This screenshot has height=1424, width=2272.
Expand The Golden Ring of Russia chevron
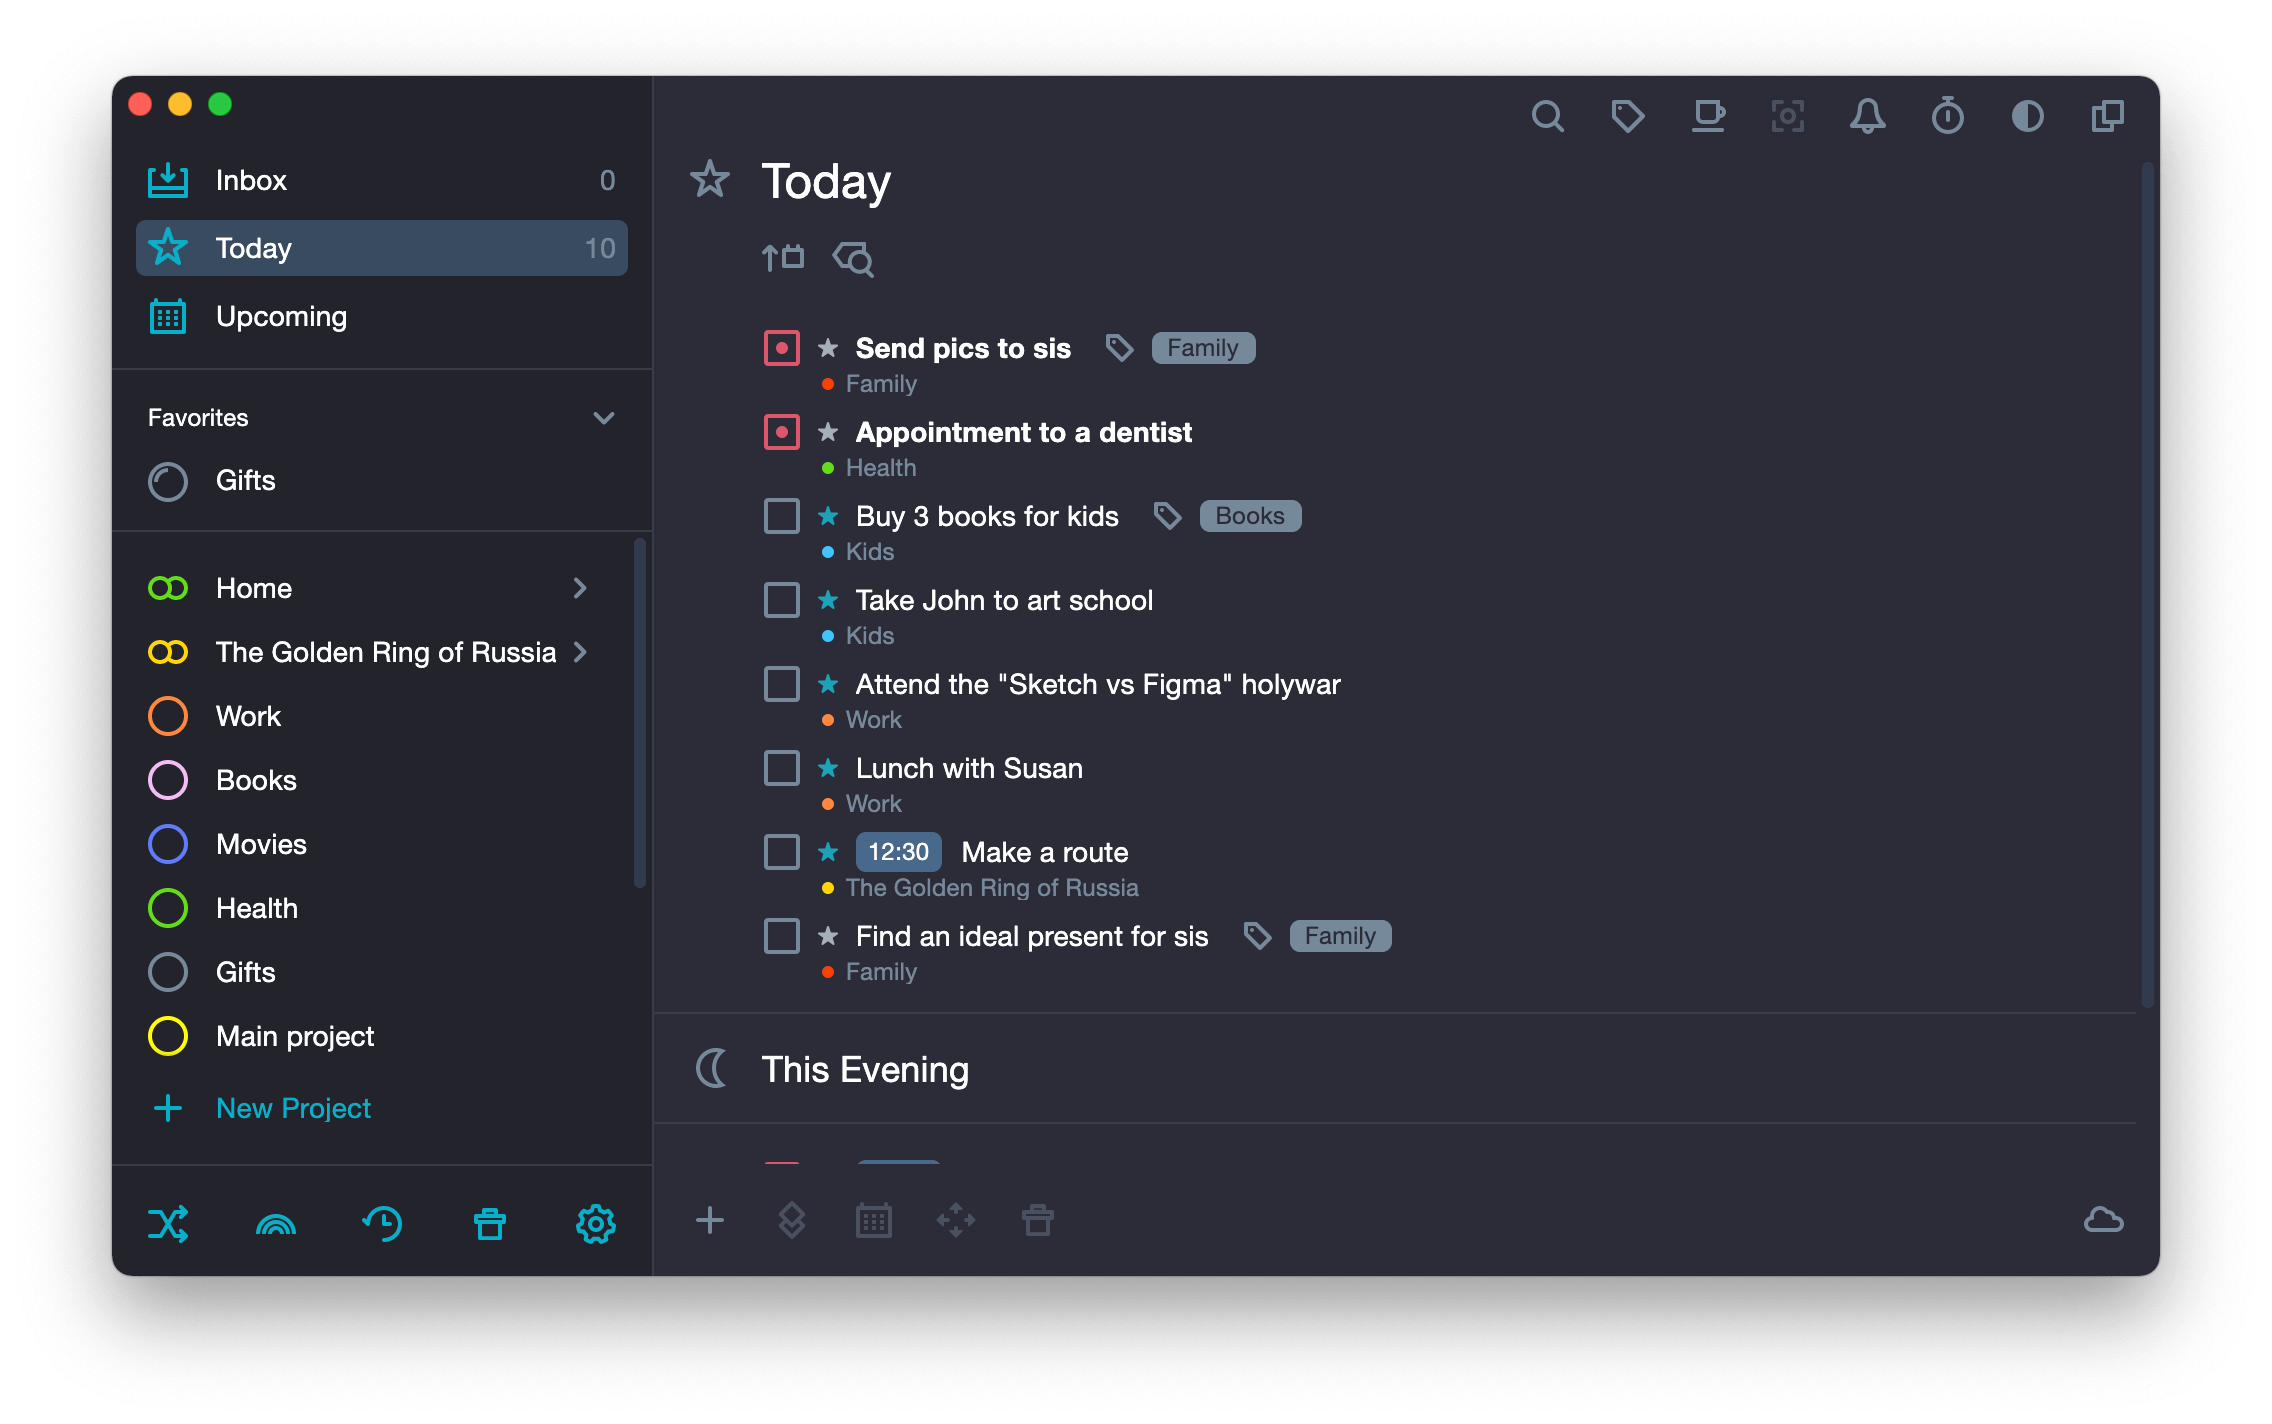[x=580, y=652]
